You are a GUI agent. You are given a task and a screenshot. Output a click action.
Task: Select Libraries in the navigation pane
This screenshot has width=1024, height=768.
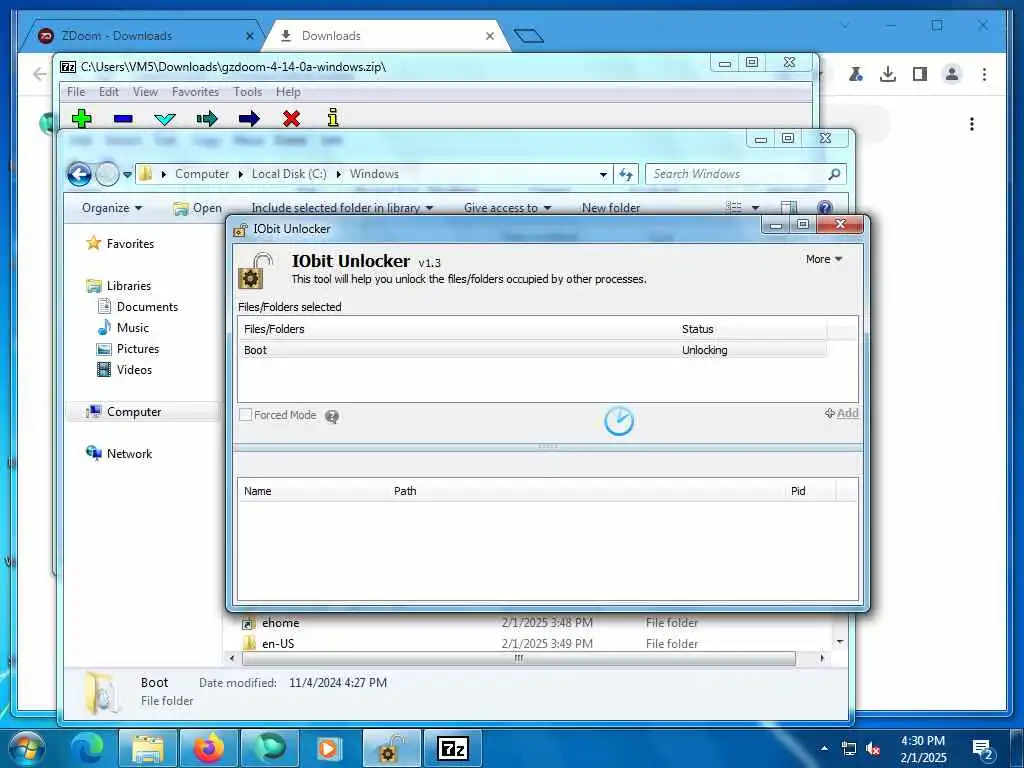(x=129, y=285)
